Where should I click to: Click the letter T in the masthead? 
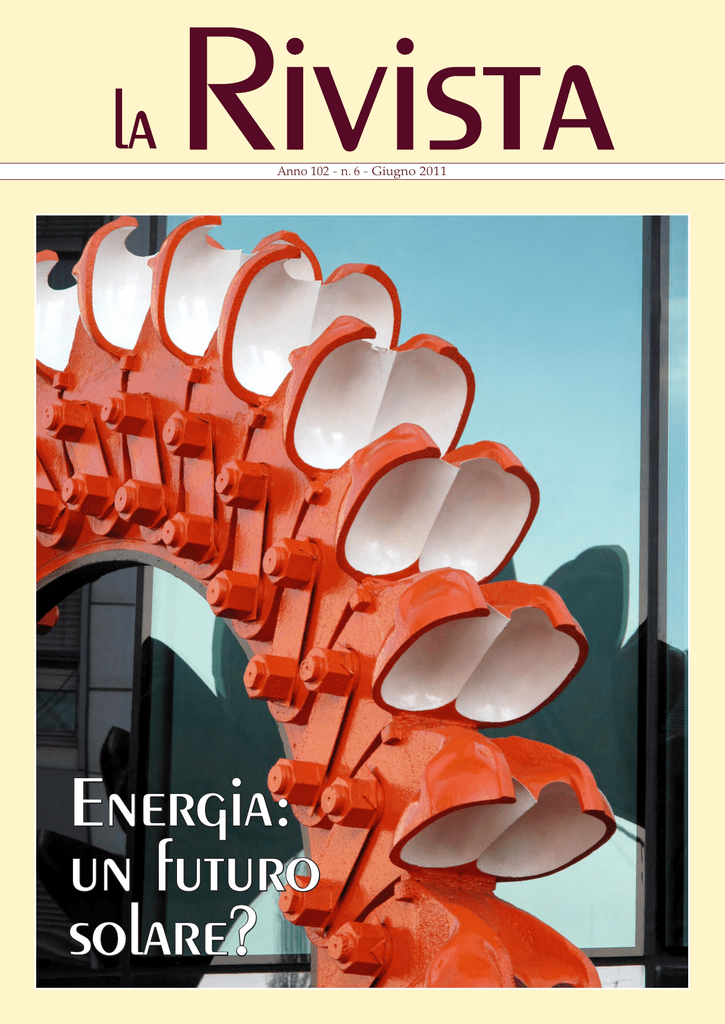coord(511,108)
